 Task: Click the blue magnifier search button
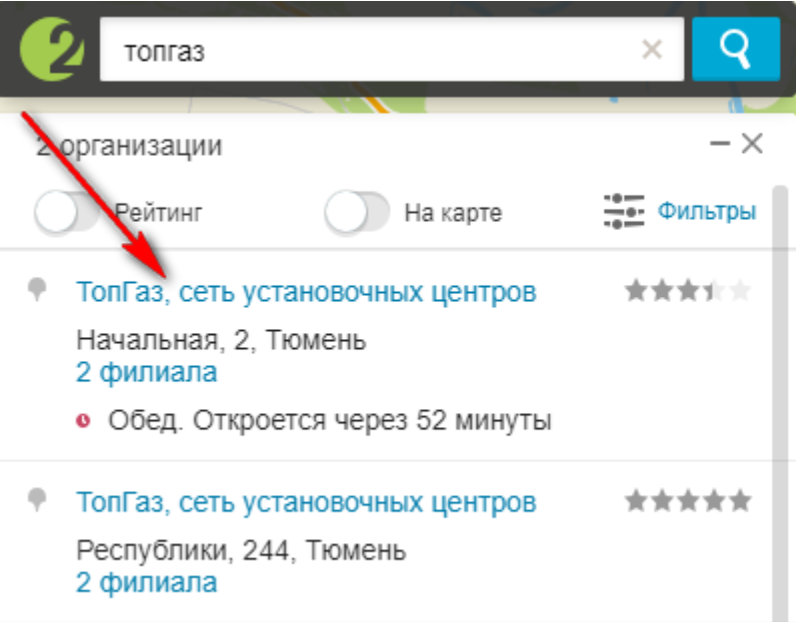[735, 49]
